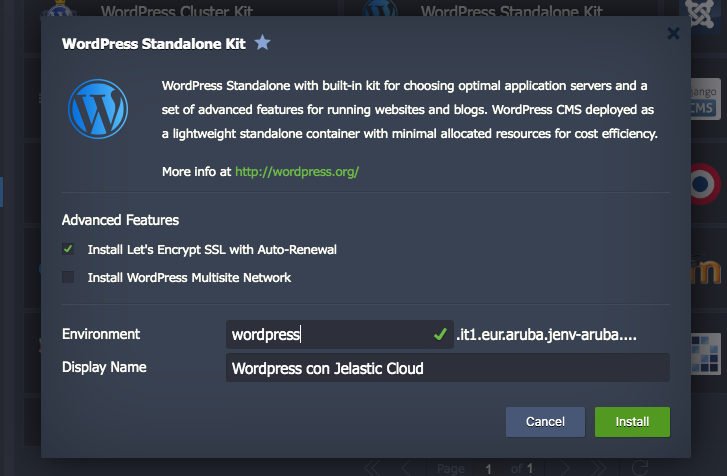The image size is (727, 476).
Task: Go to previous page in background pager
Action: click(x=405, y=468)
